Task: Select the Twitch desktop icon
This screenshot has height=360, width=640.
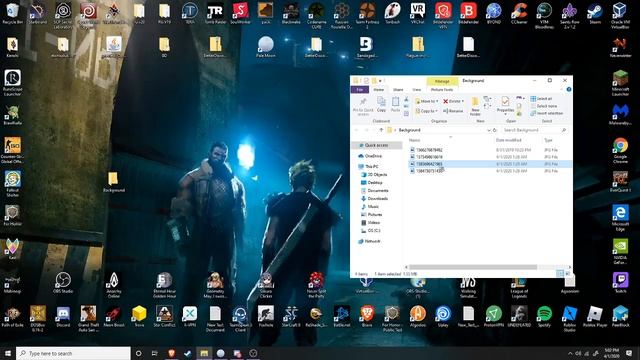Action: (620, 282)
